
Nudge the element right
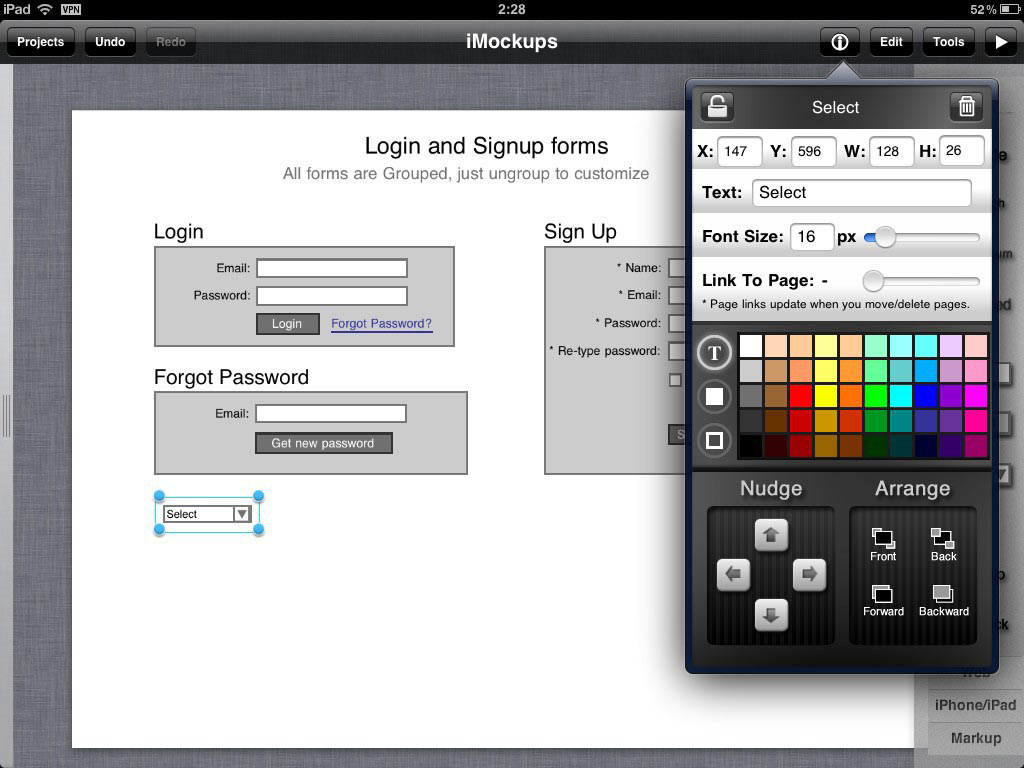pyautogui.click(x=808, y=575)
